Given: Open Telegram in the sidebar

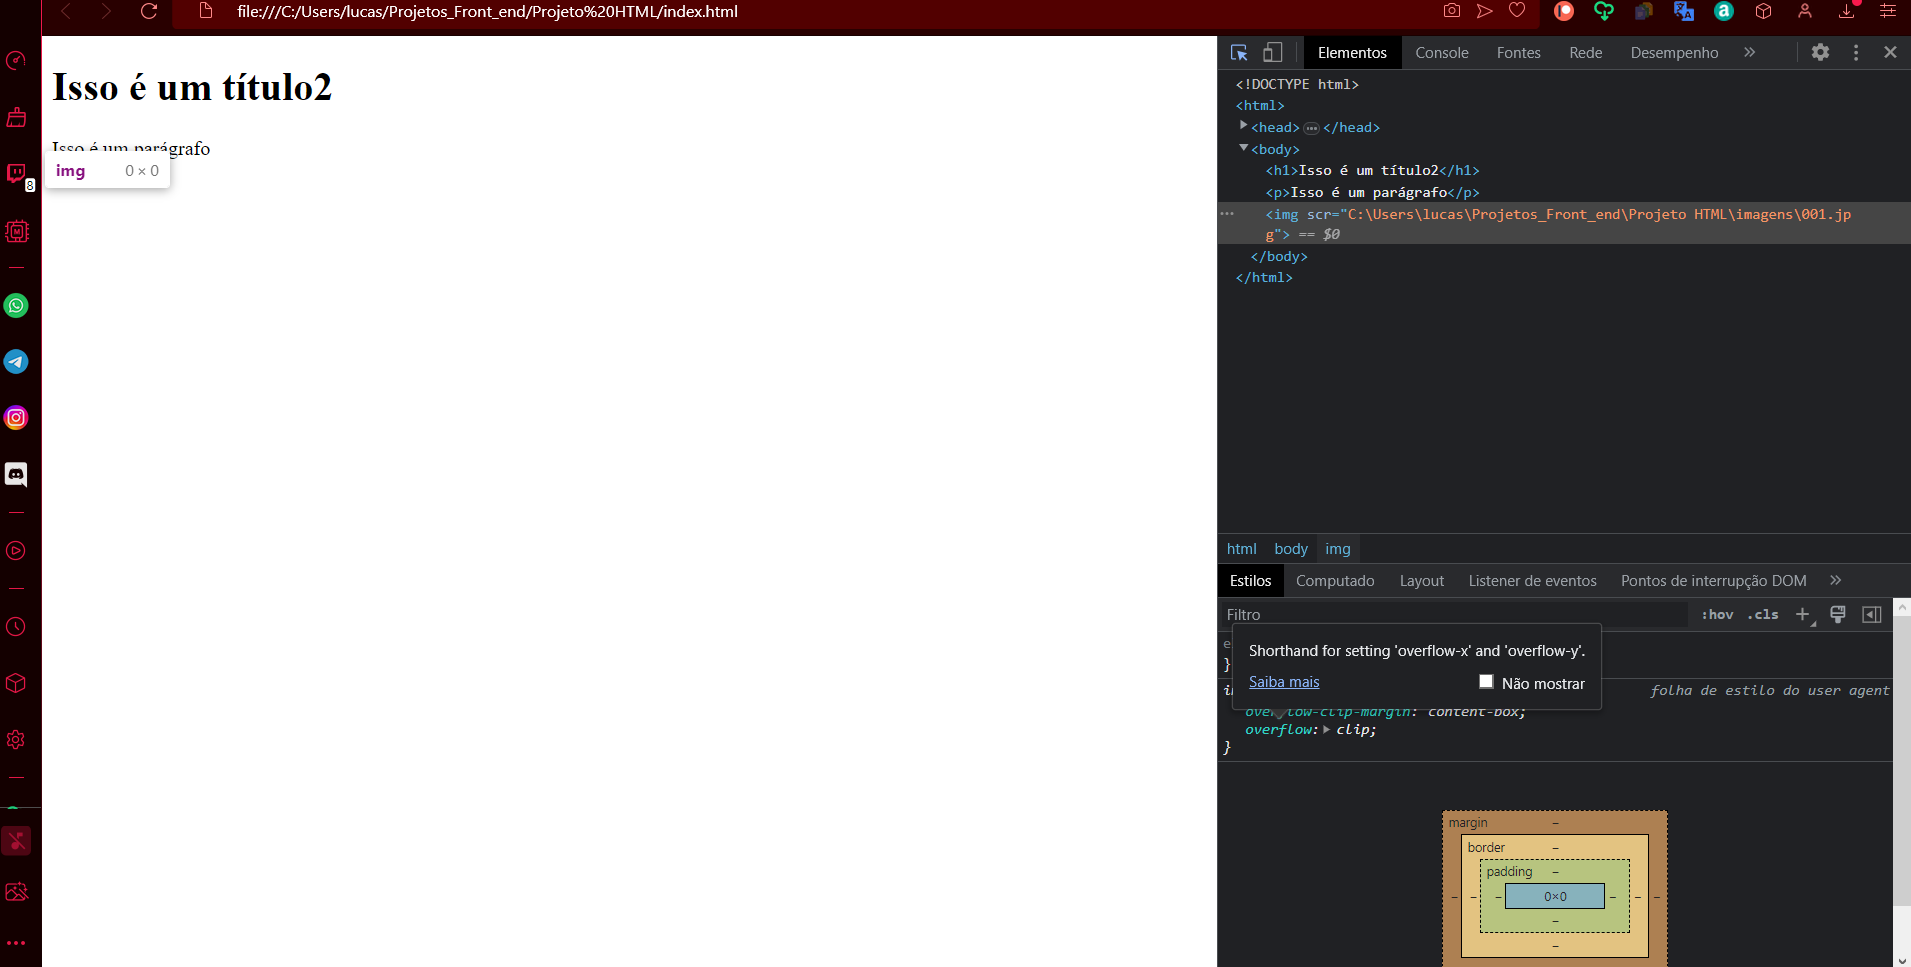Looking at the screenshot, I should click(16, 362).
